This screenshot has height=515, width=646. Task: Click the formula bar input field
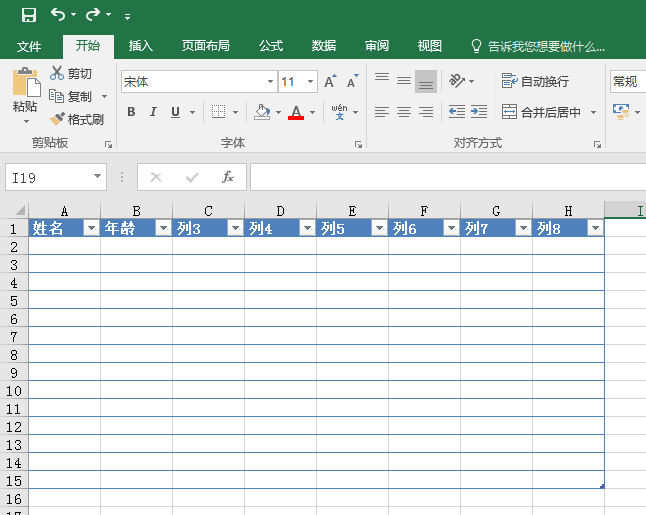click(x=440, y=177)
